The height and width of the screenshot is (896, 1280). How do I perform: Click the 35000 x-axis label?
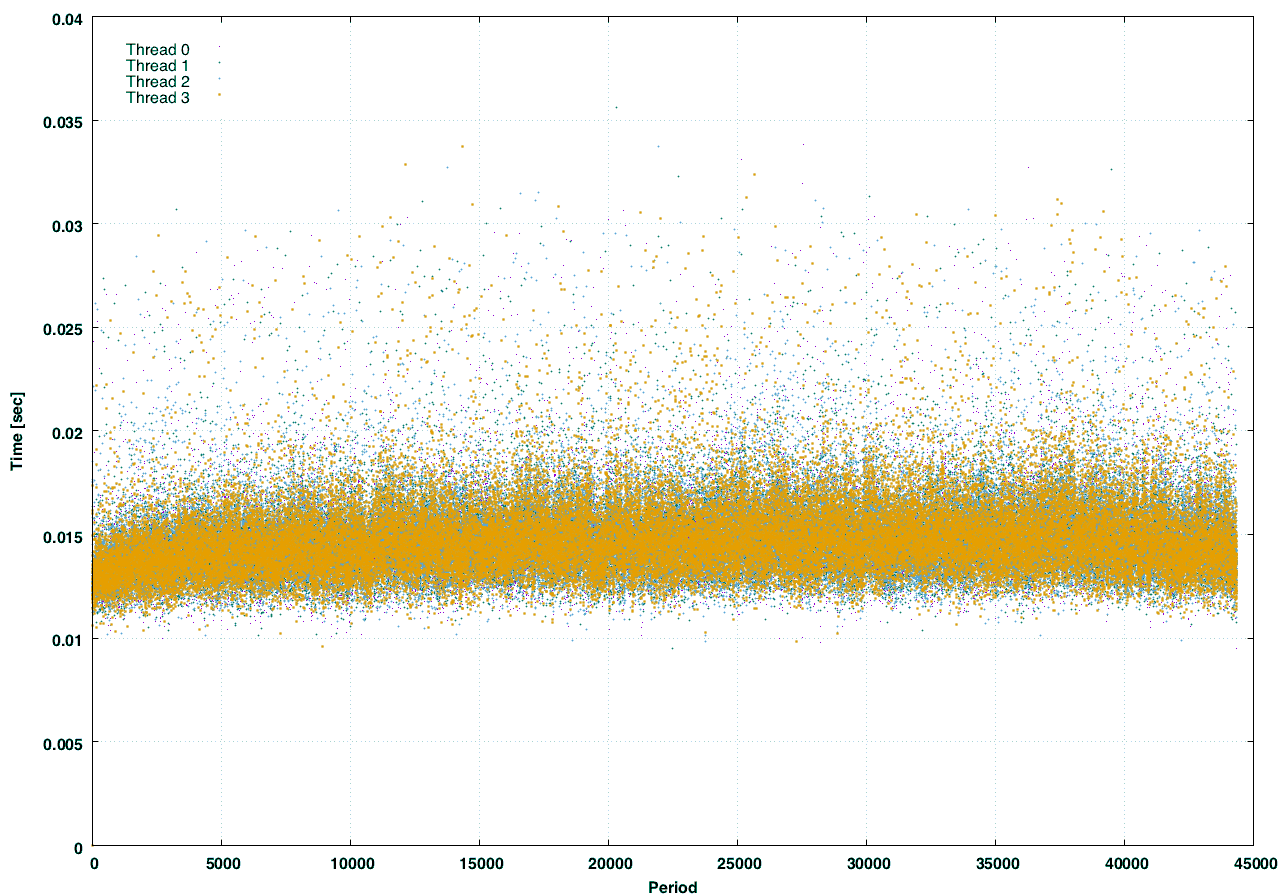pos(995,863)
